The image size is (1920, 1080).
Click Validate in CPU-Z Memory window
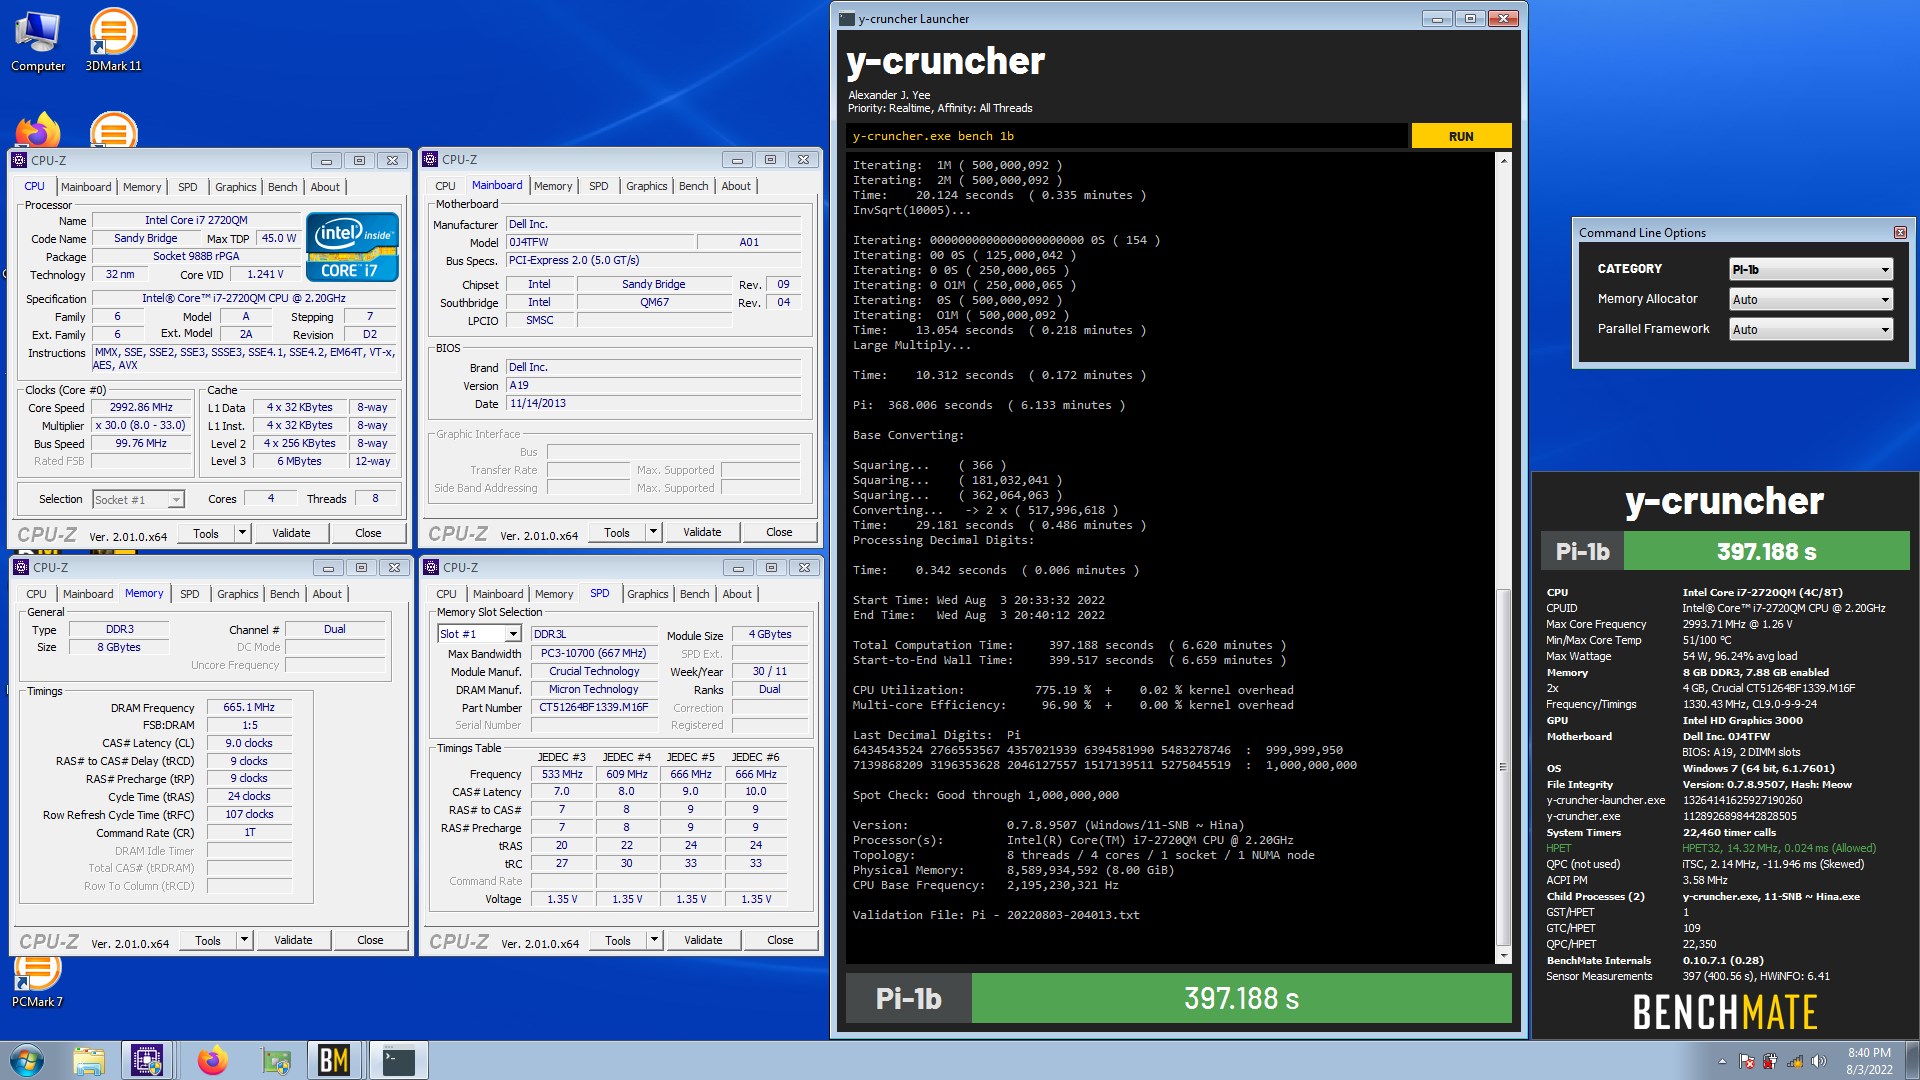point(293,940)
